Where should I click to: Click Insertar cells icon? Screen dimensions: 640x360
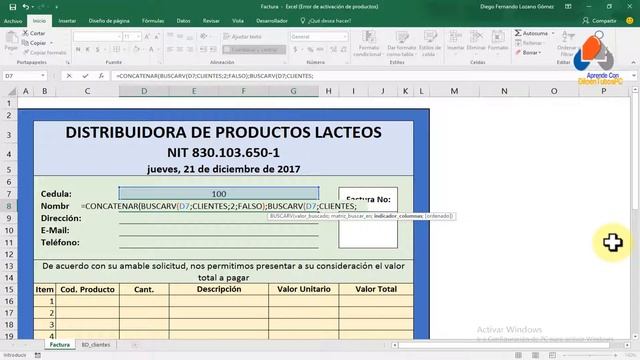(455, 37)
